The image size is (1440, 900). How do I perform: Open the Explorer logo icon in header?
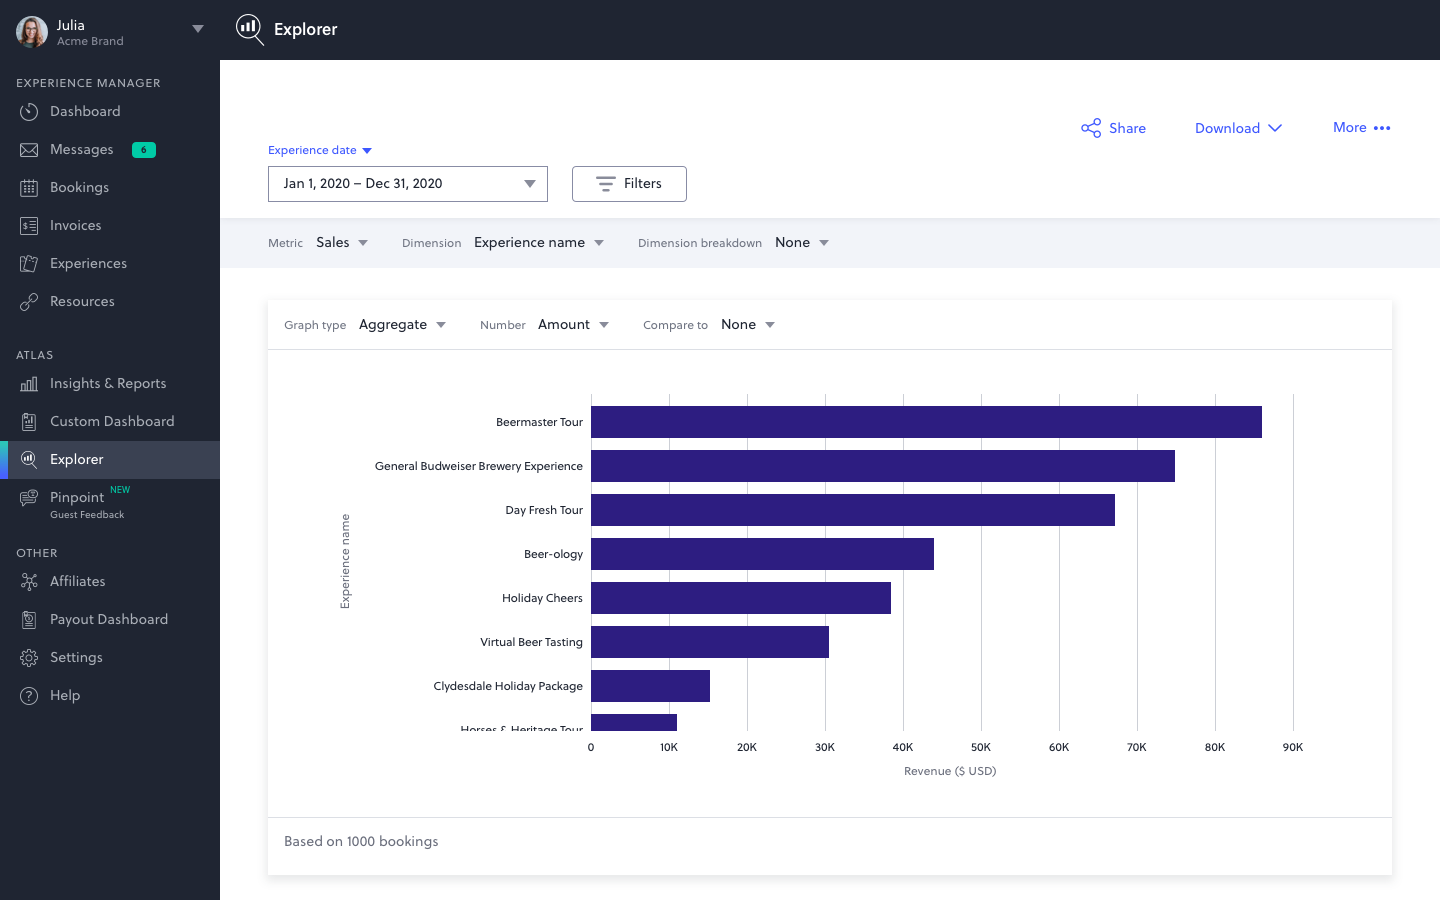point(250,30)
